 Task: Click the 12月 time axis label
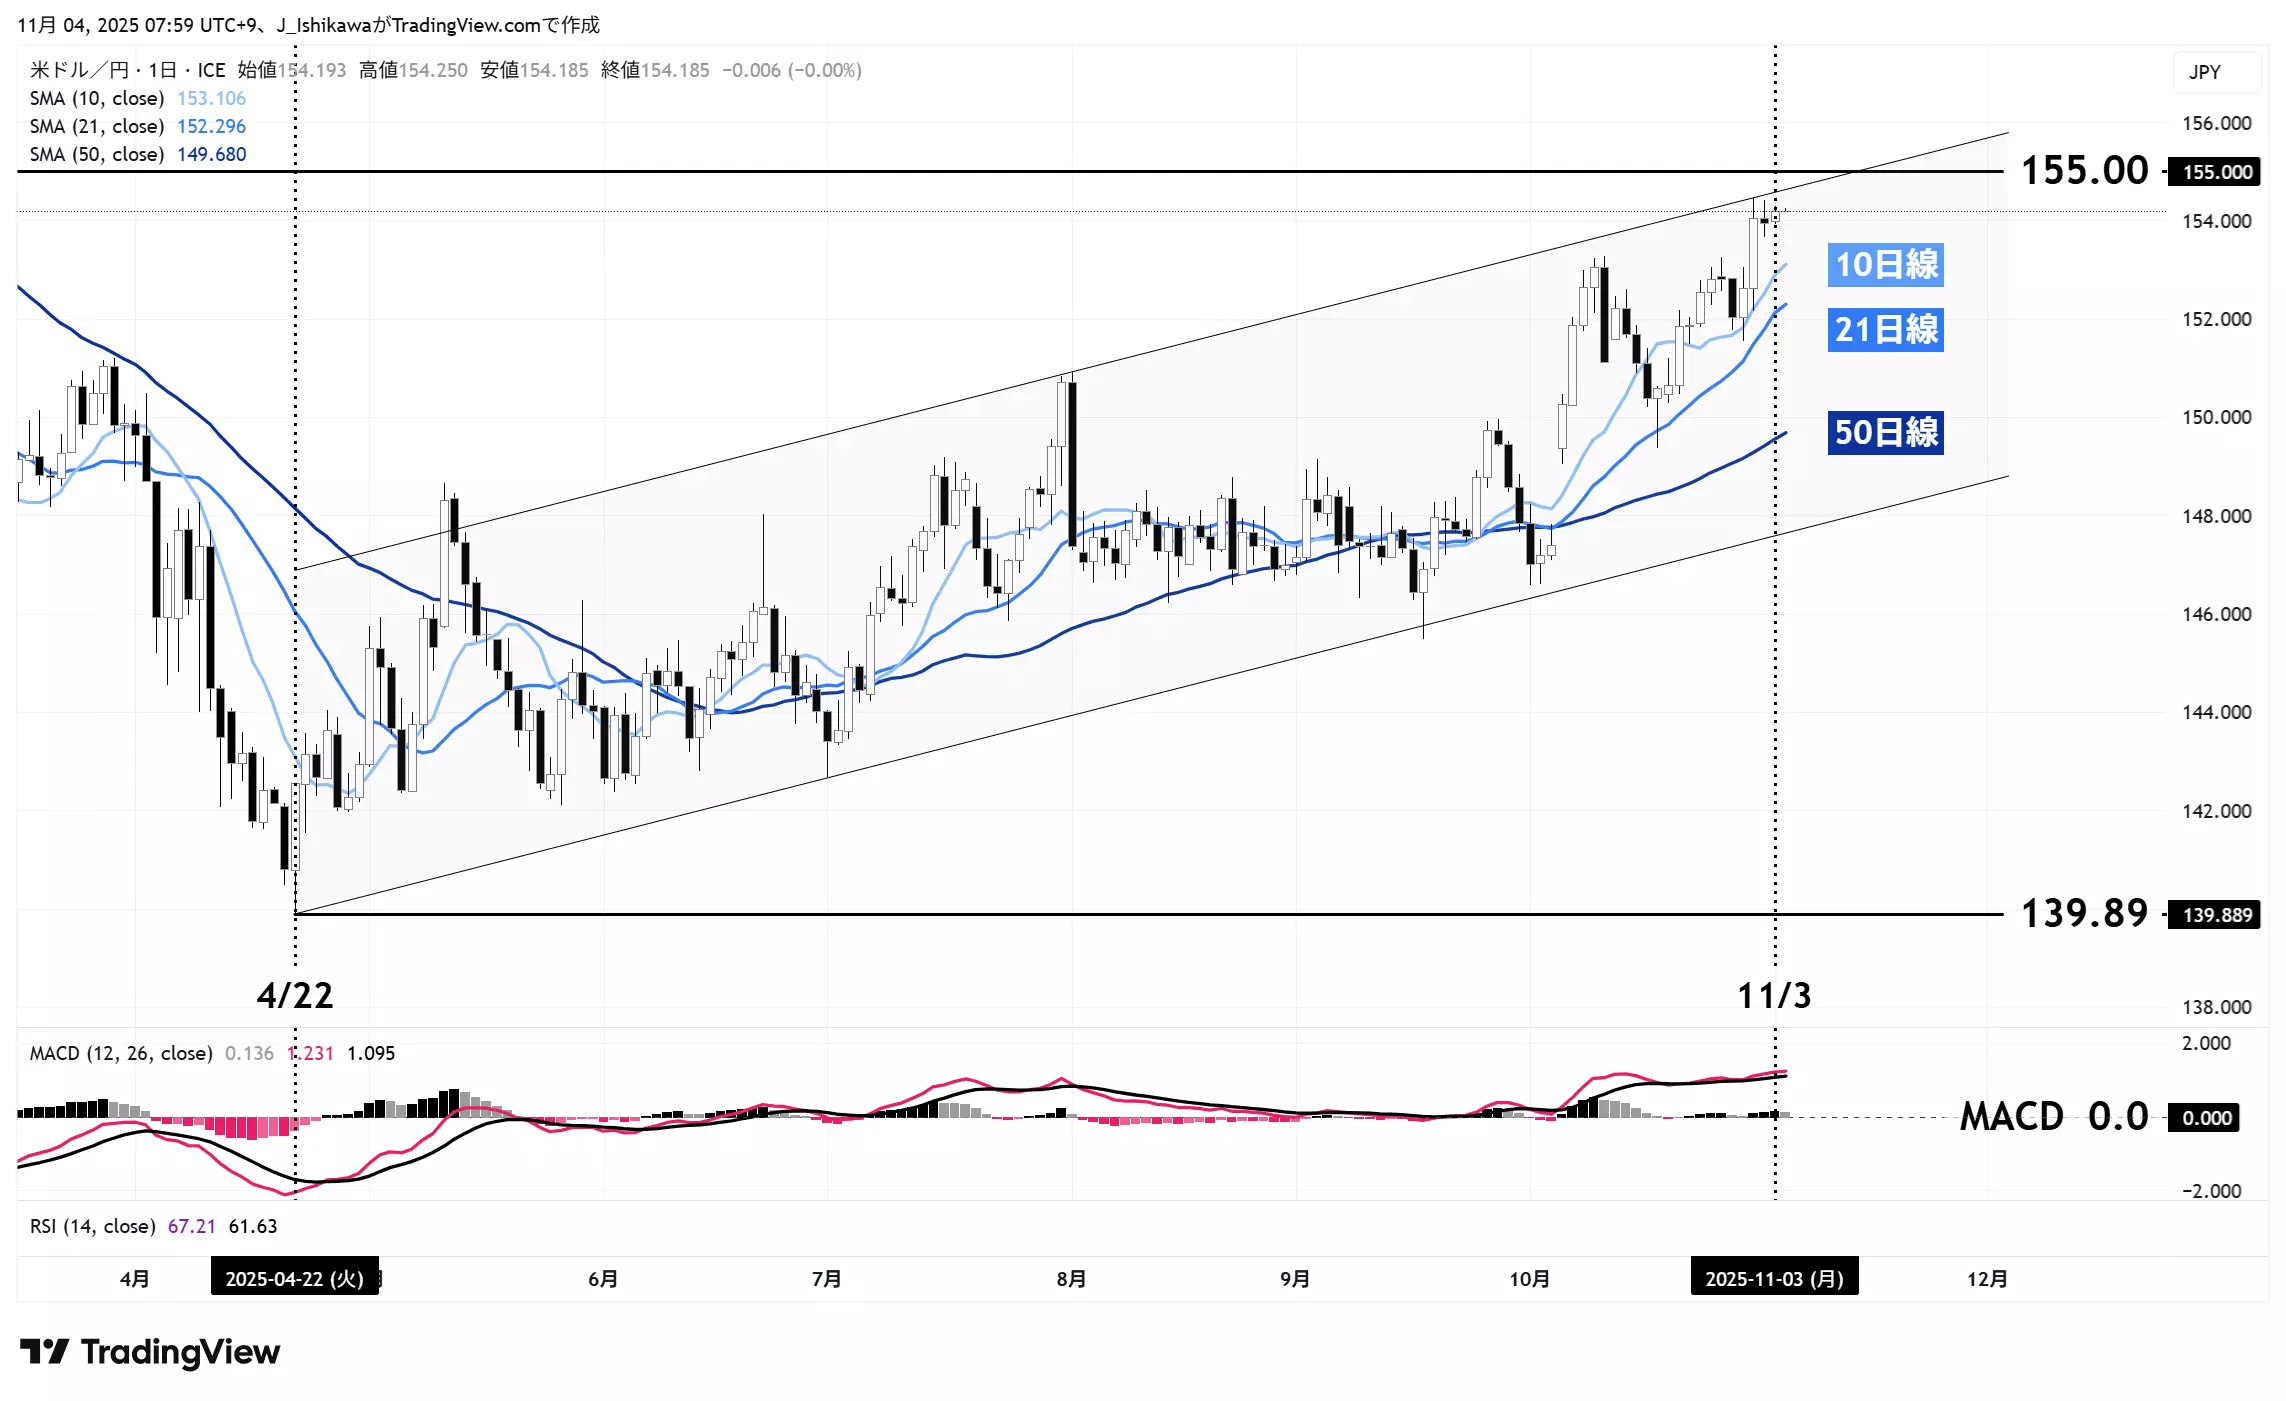1987,1279
